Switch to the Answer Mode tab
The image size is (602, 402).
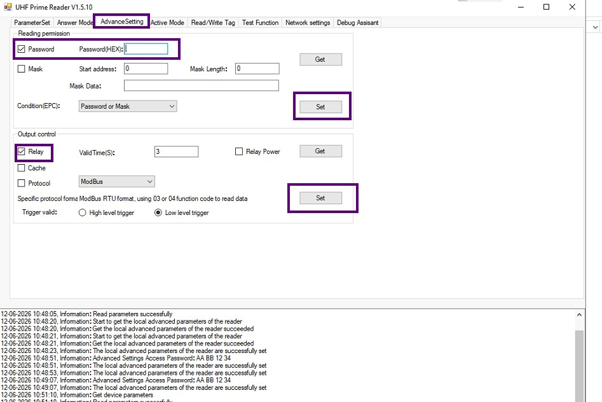tap(74, 23)
